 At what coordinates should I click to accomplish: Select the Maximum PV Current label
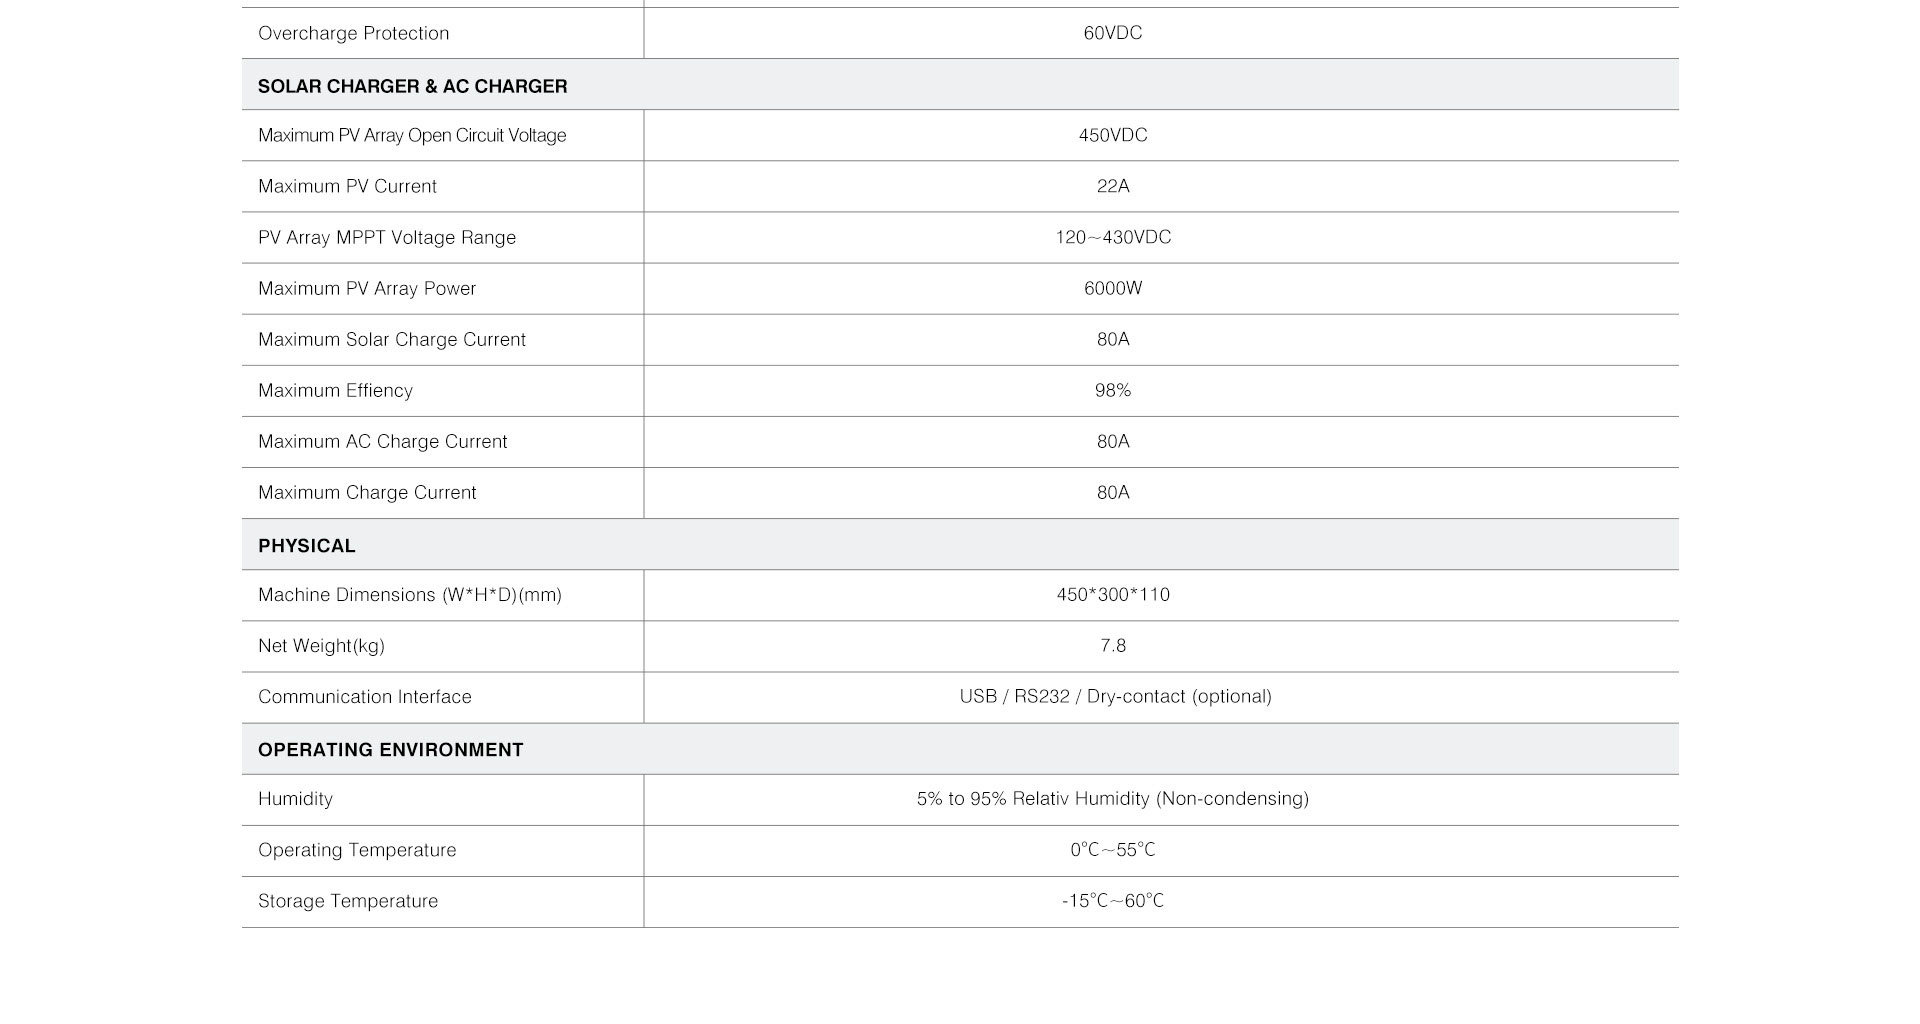tap(347, 186)
